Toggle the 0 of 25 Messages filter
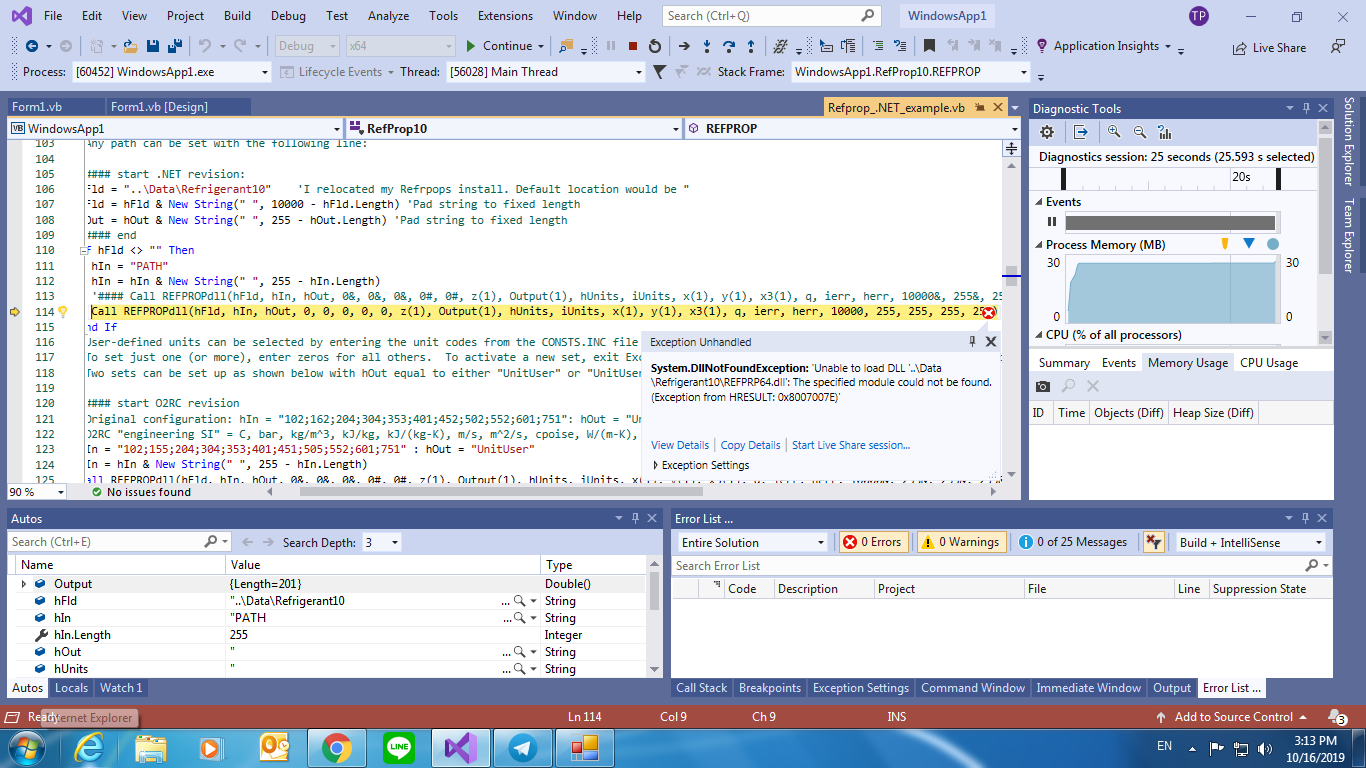Image resolution: width=1366 pixels, height=768 pixels. tap(1073, 542)
